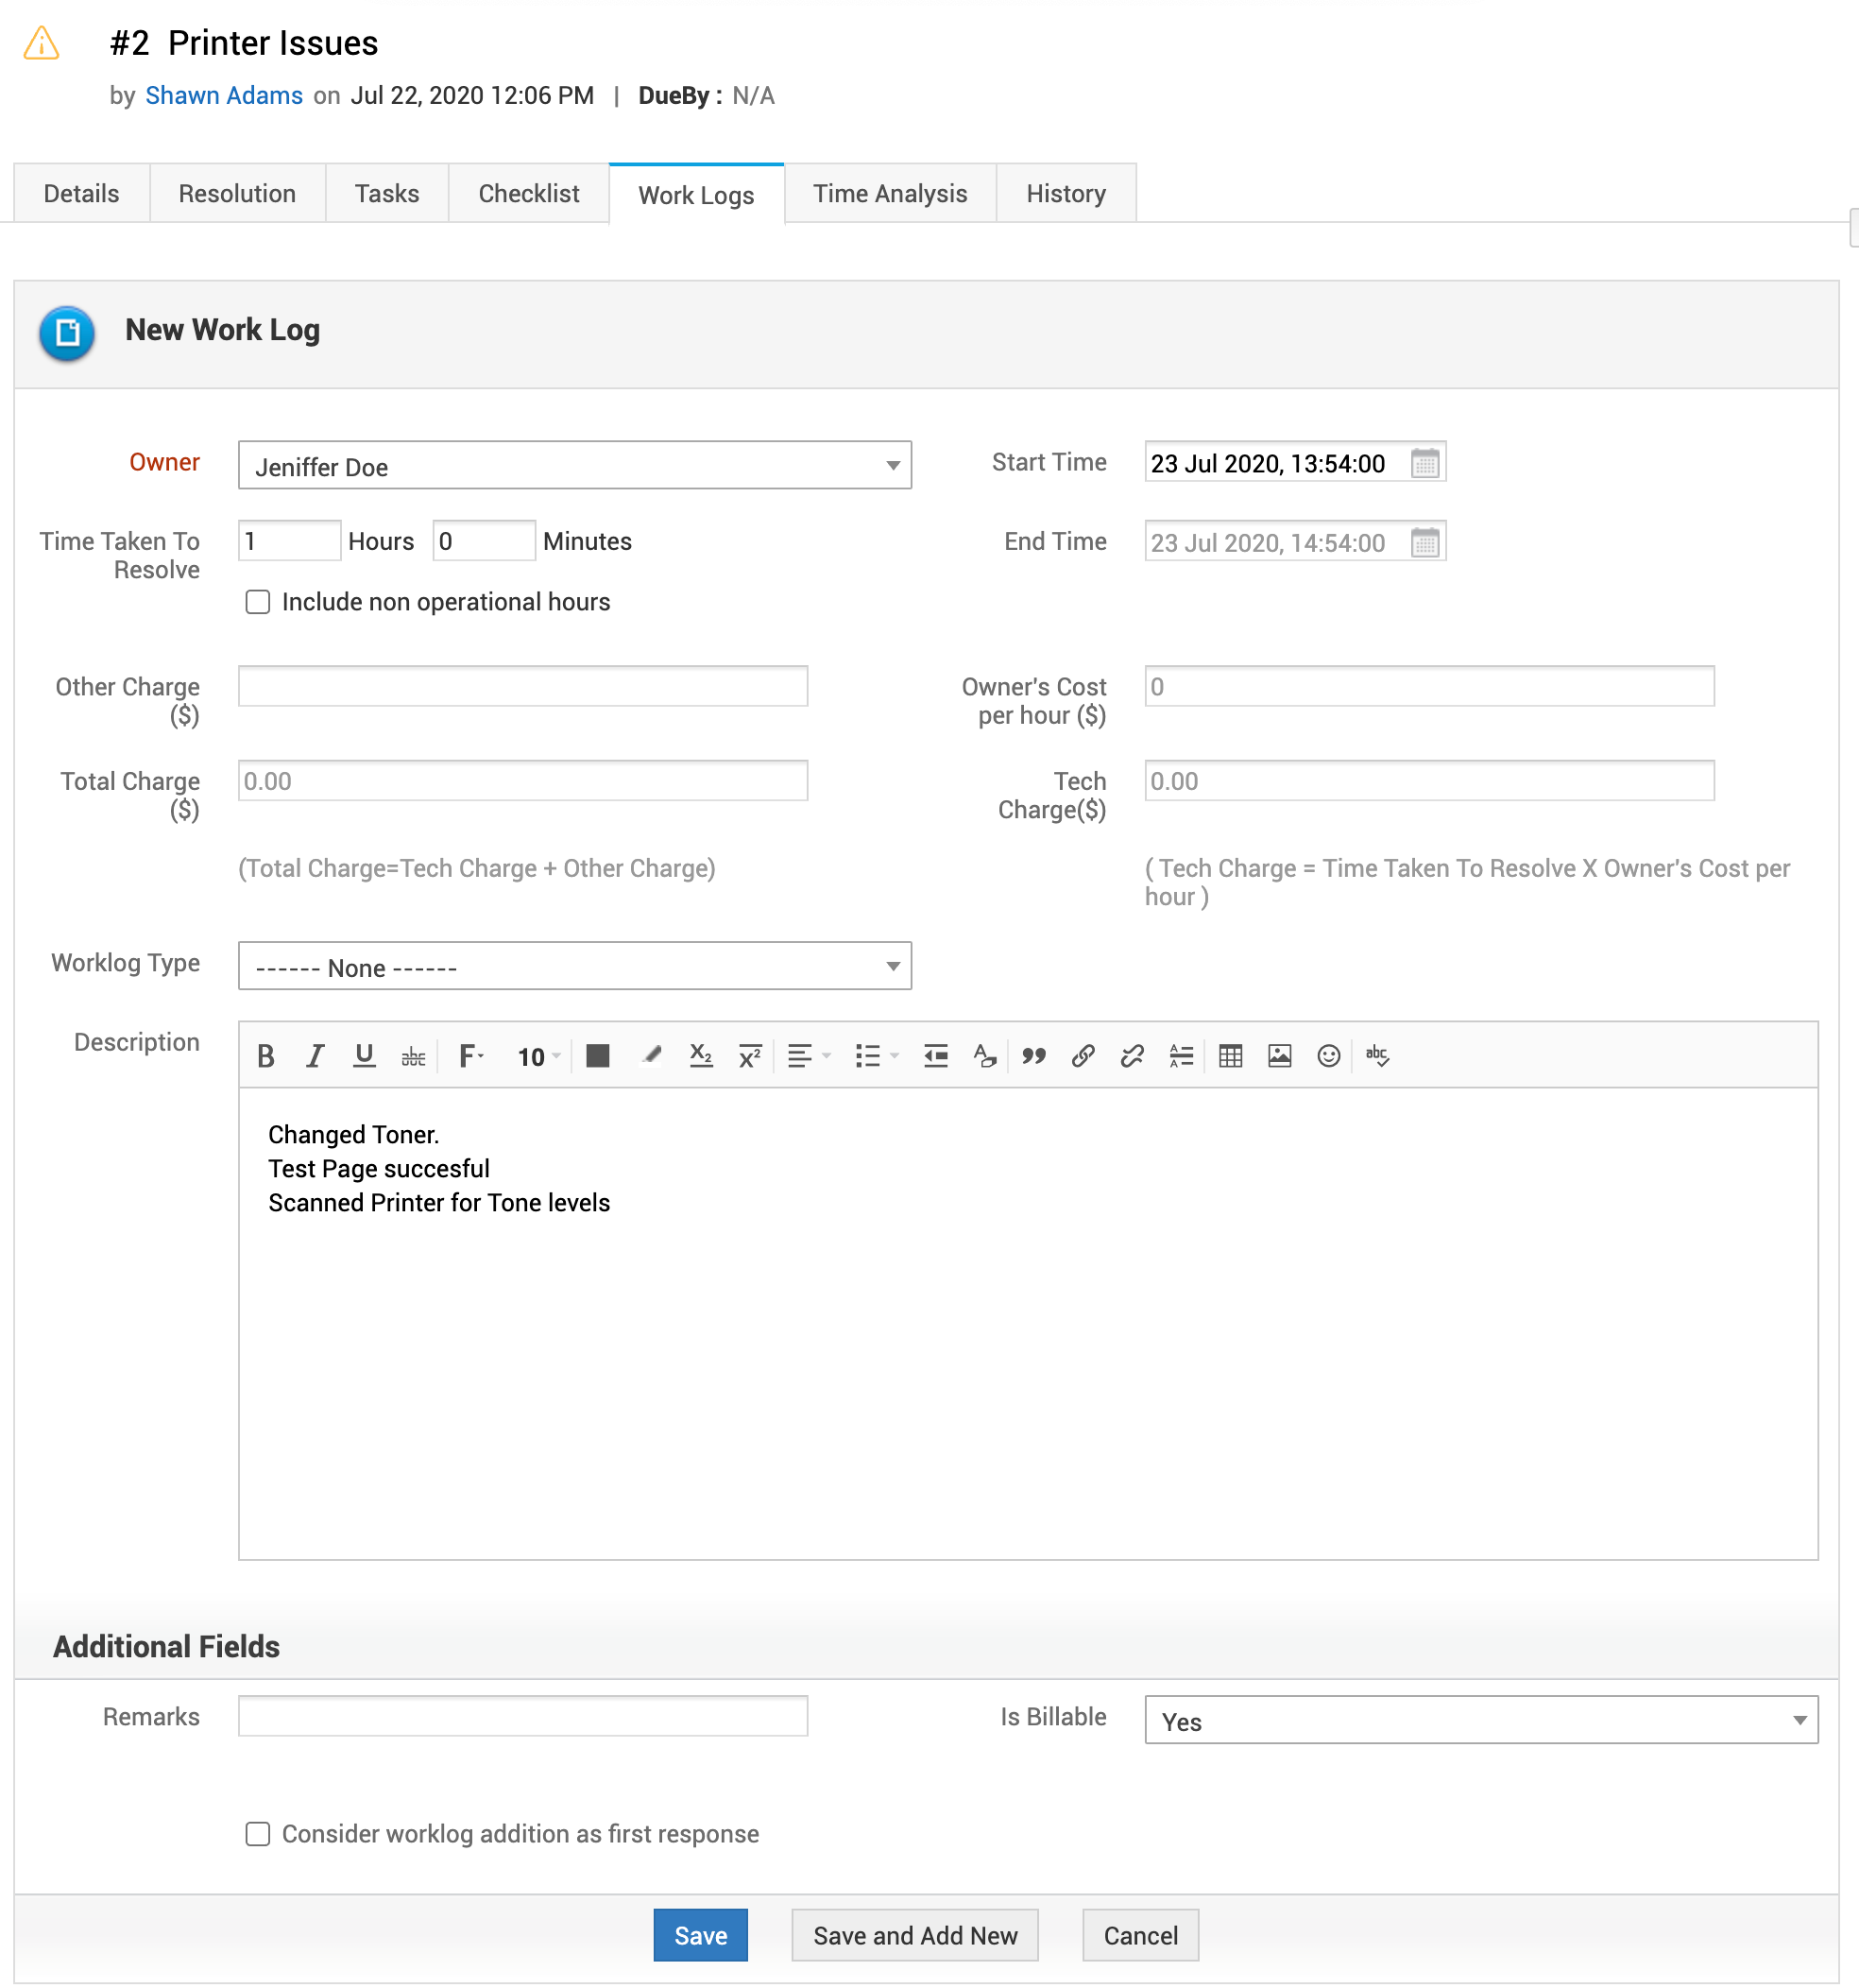Apply strikethrough formatting in editor
This screenshot has height=1988, width=1859.
pyautogui.click(x=413, y=1056)
